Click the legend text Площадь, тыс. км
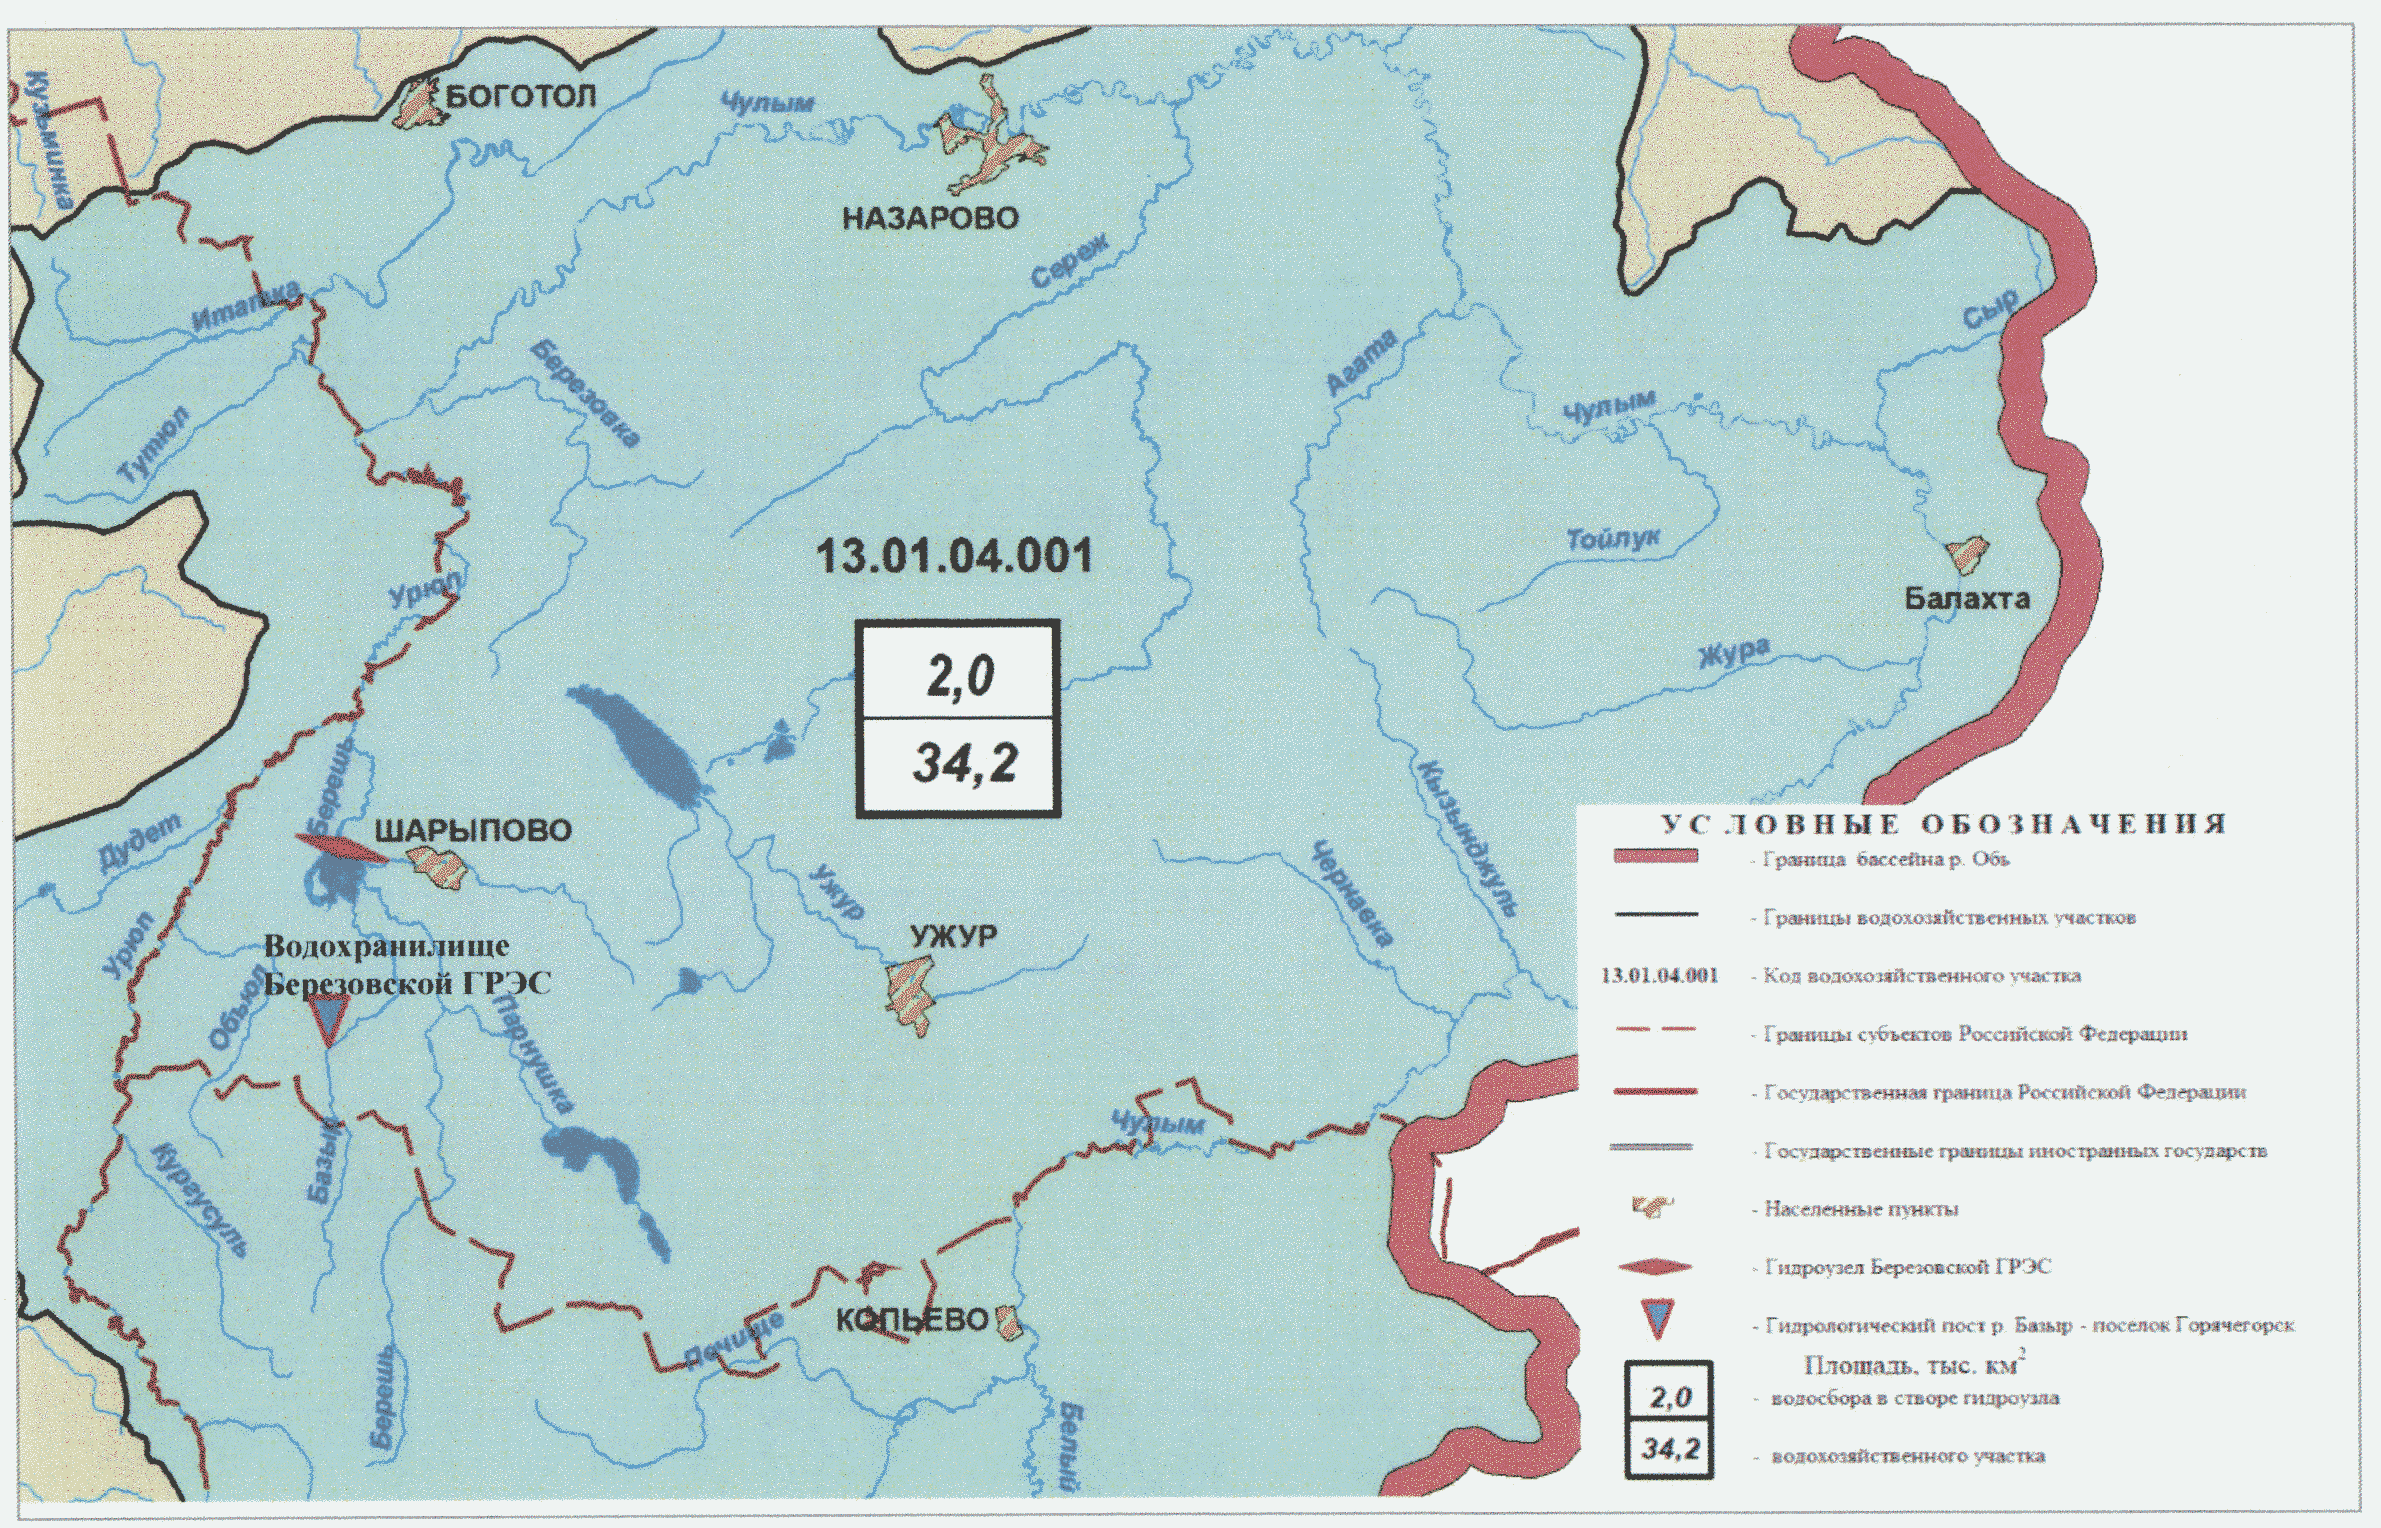 1915,1364
